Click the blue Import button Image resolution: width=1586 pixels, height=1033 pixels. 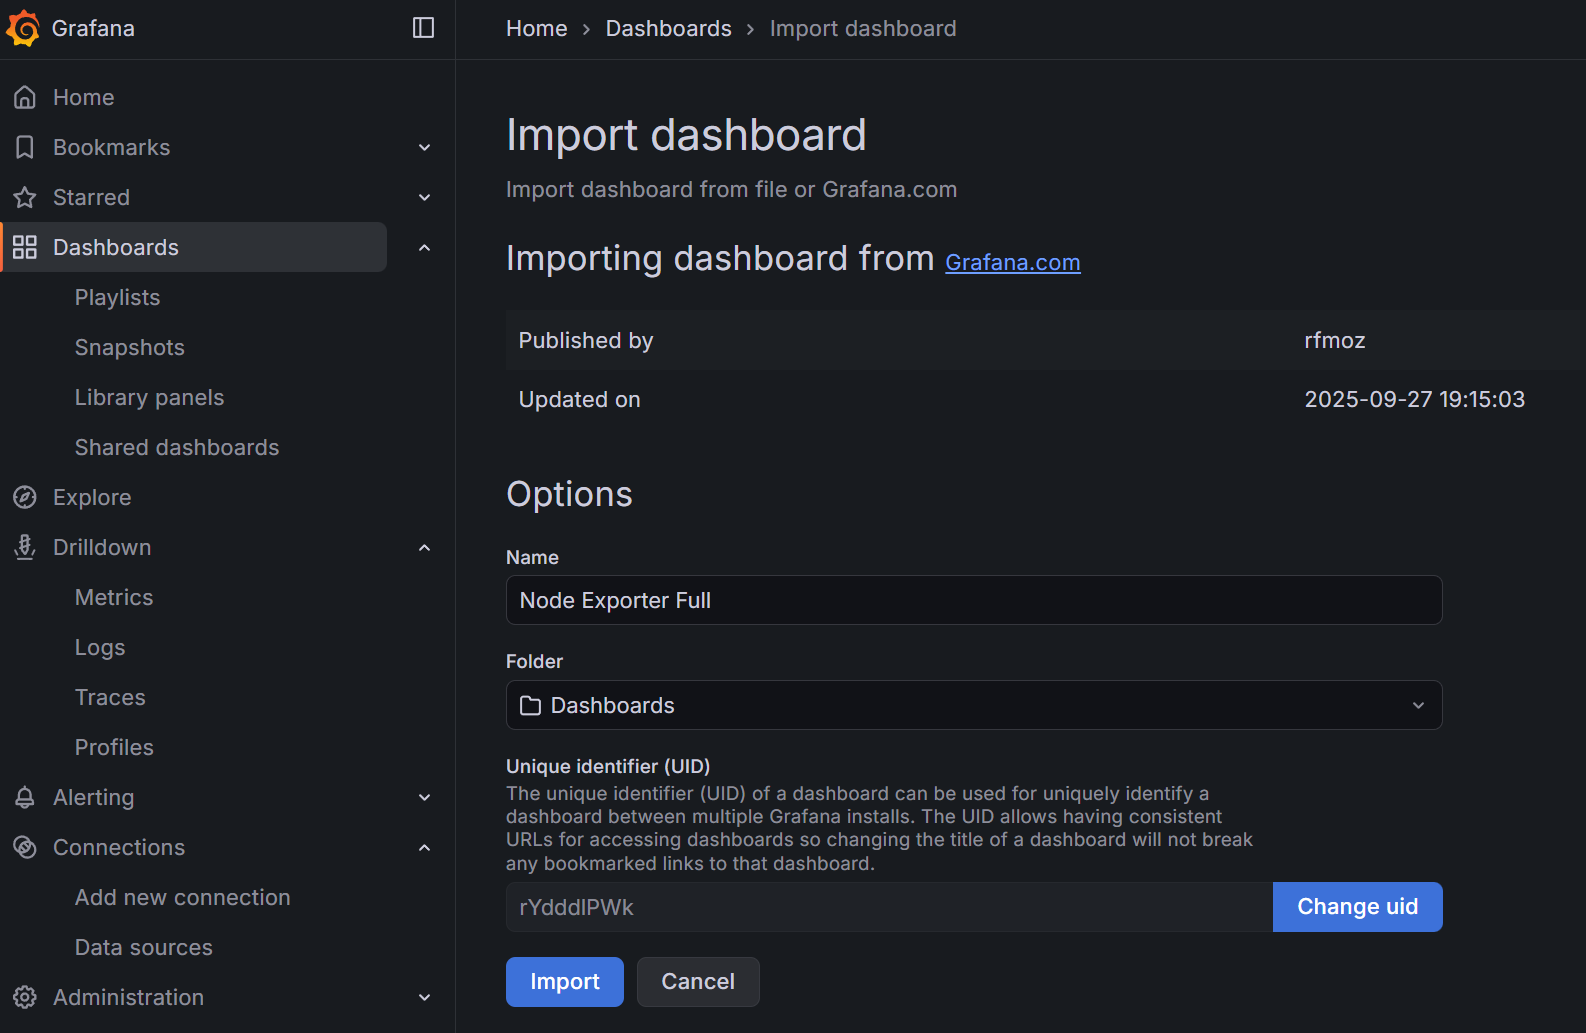pos(564,982)
